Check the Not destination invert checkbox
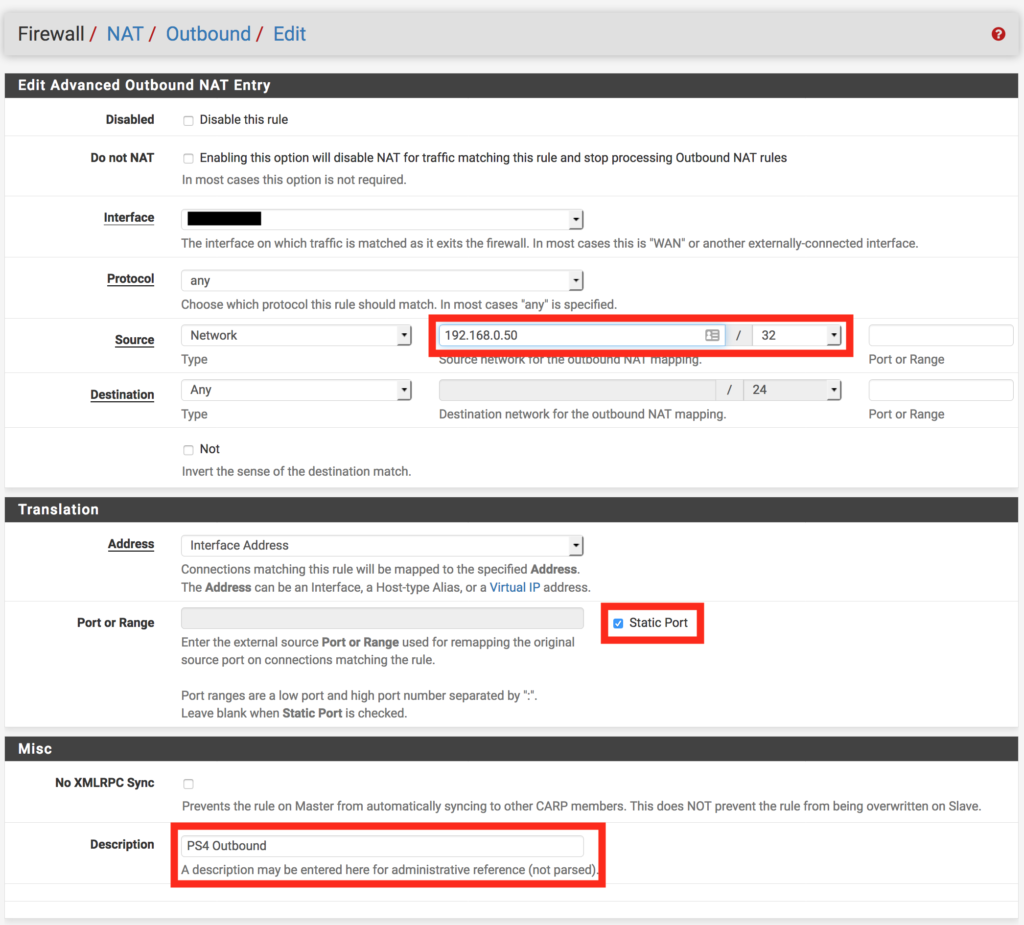This screenshot has width=1024, height=925. (188, 449)
